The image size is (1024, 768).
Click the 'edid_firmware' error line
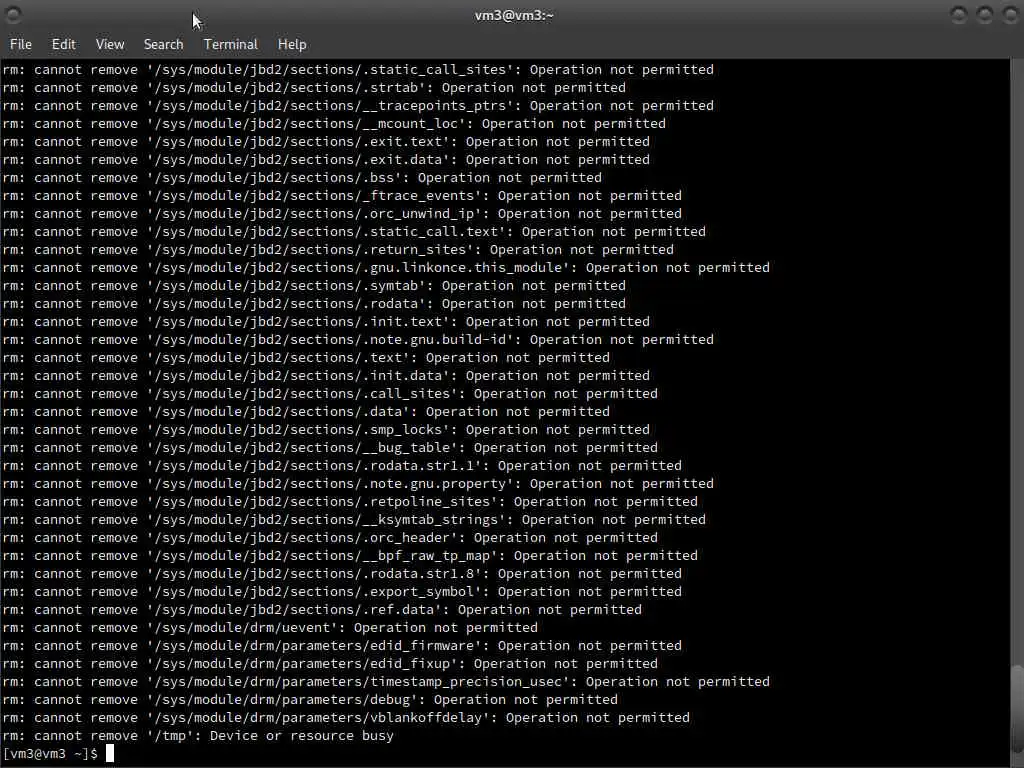pos(342,645)
